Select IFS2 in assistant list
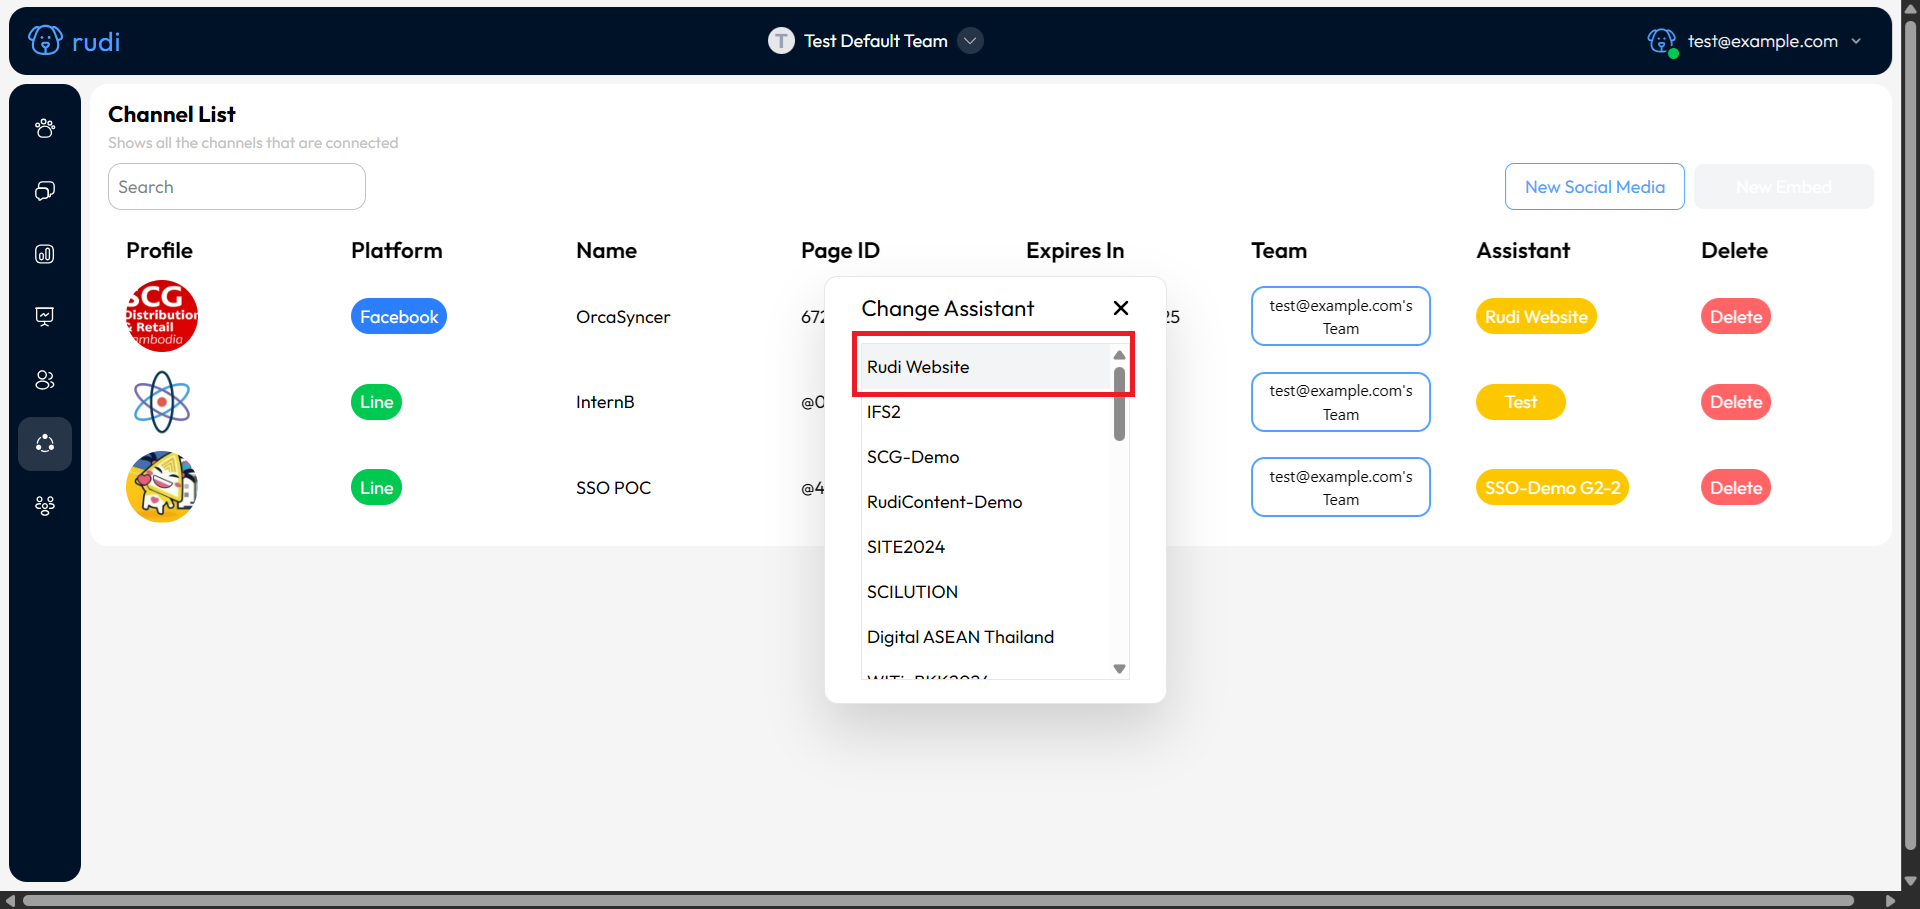 pos(986,412)
